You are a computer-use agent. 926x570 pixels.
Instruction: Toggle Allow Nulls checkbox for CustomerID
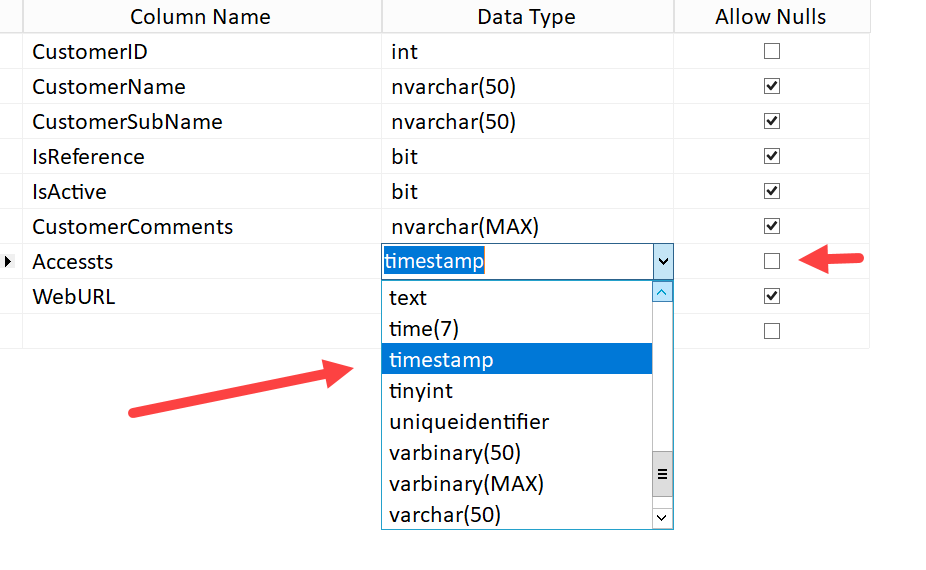[x=771, y=51]
